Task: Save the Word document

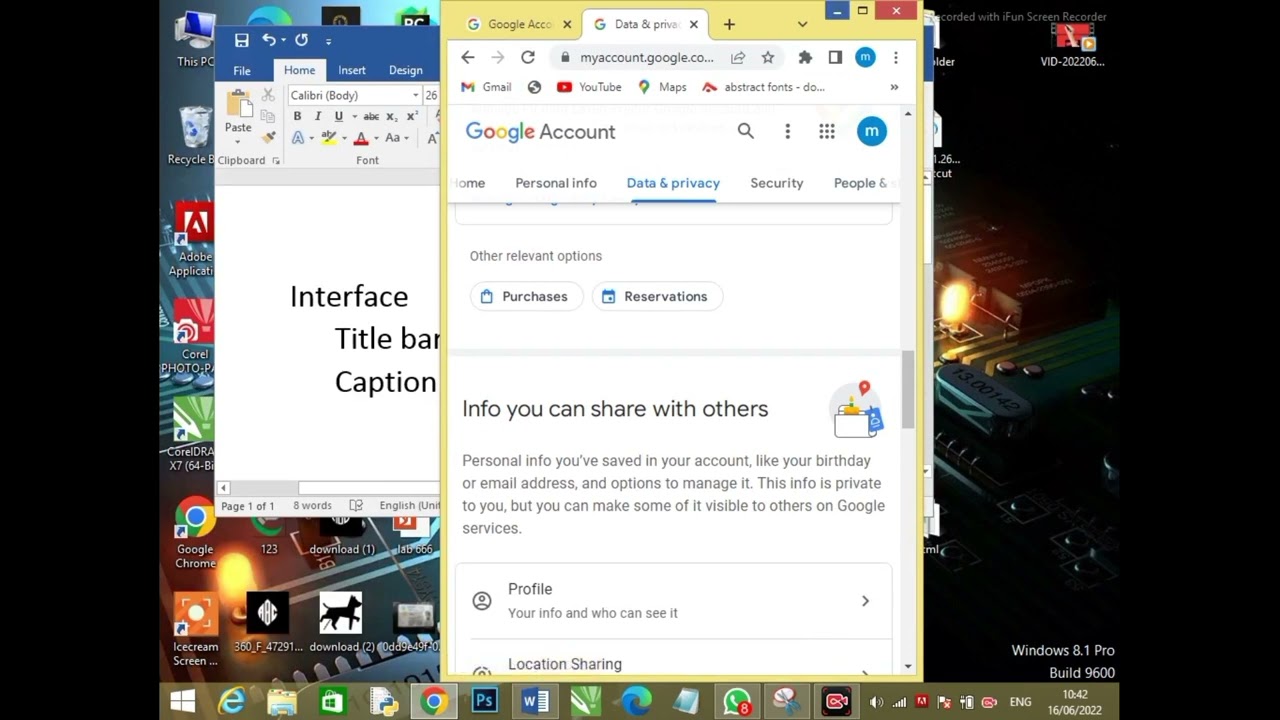Action: click(x=241, y=40)
